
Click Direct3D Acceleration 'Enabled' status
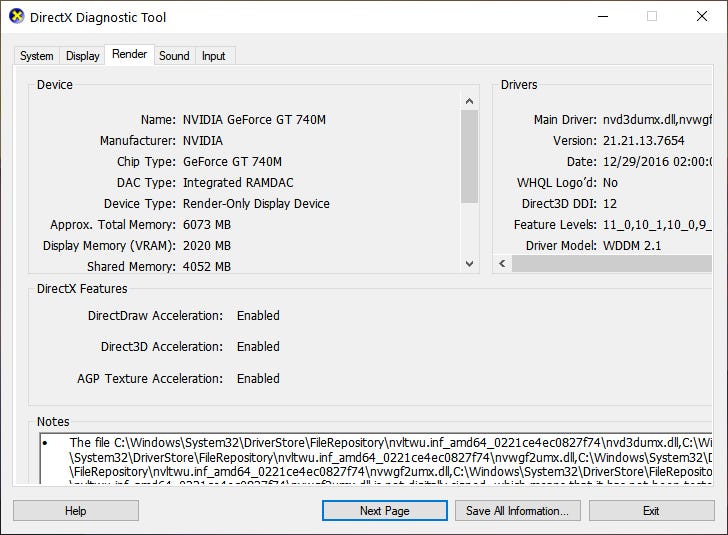[x=258, y=347]
